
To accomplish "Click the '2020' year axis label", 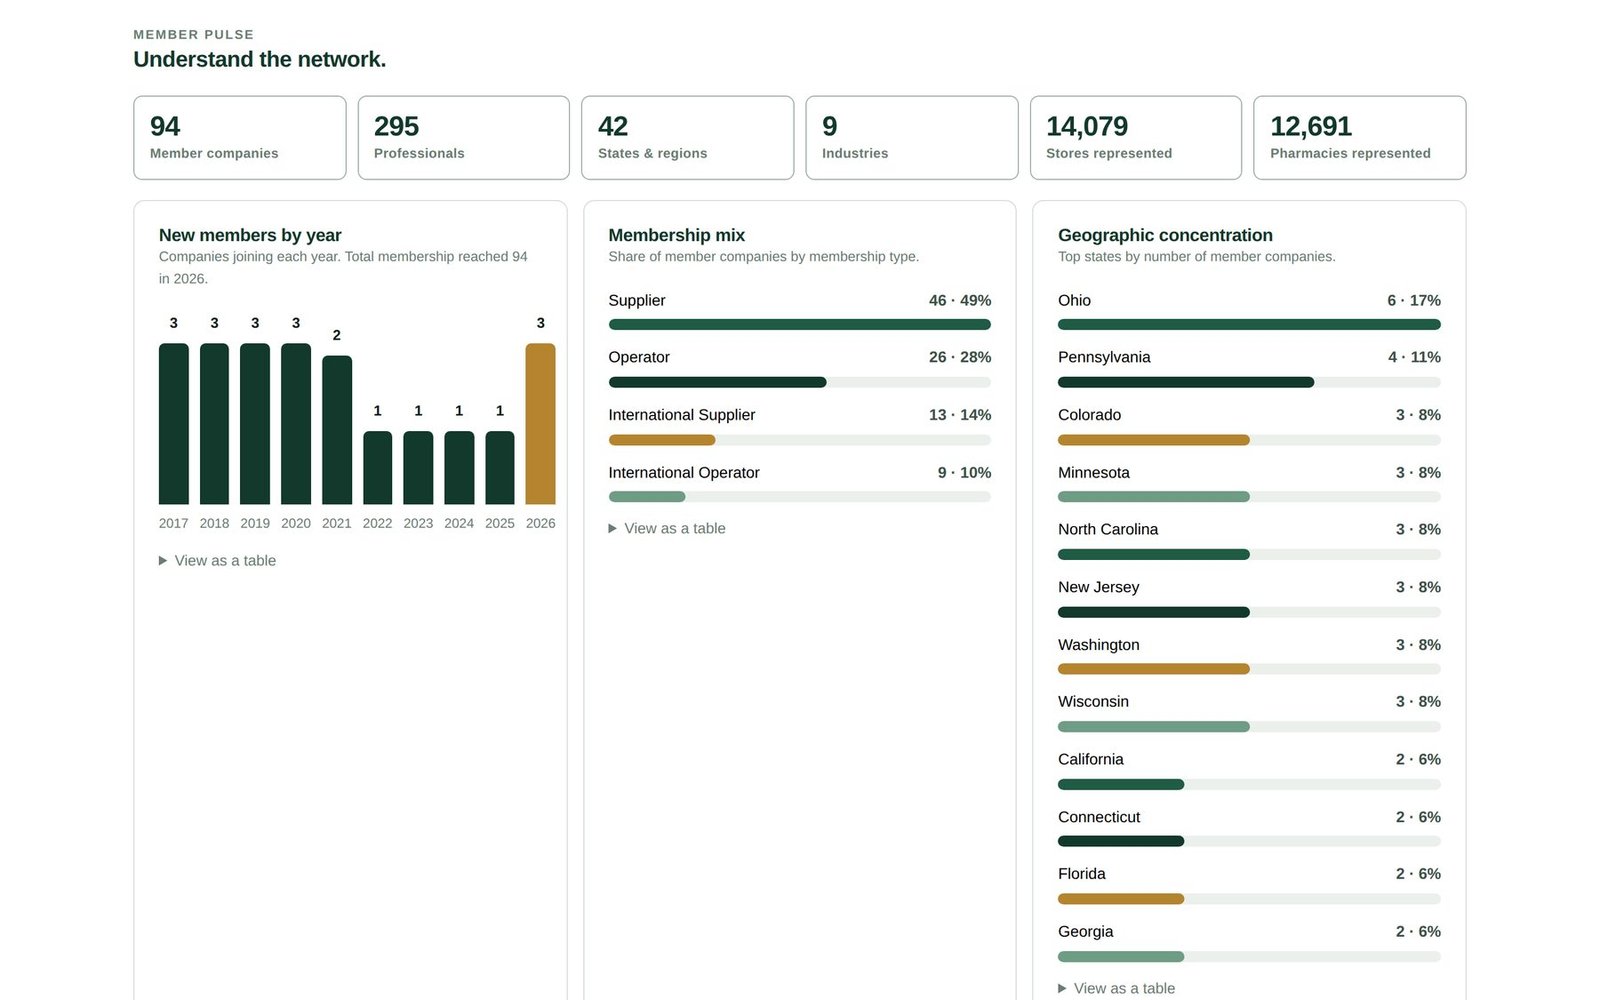I will click(296, 523).
